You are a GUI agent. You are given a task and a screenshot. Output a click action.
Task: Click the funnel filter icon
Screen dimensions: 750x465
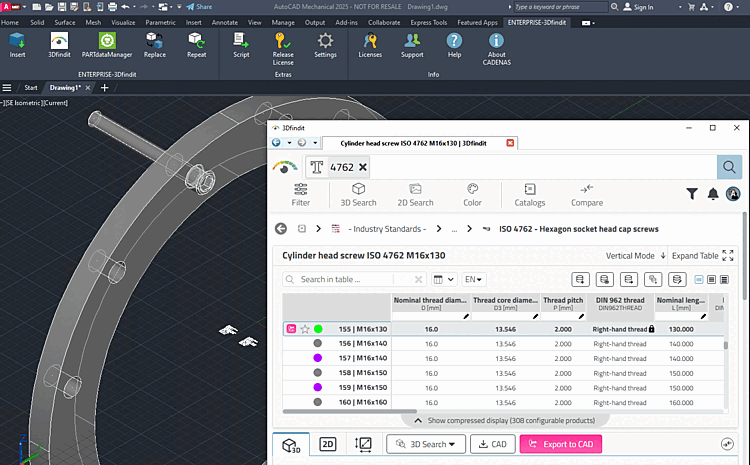[x=692, y=194]
